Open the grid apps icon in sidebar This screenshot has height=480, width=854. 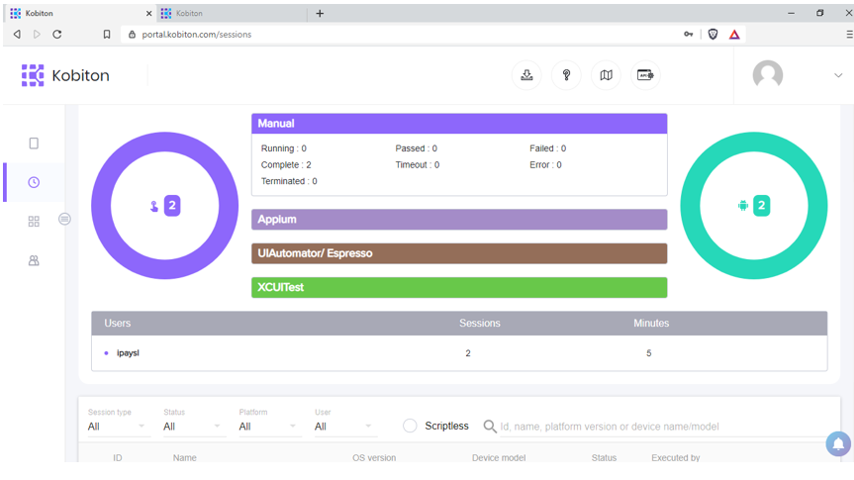tap(34, 221)
